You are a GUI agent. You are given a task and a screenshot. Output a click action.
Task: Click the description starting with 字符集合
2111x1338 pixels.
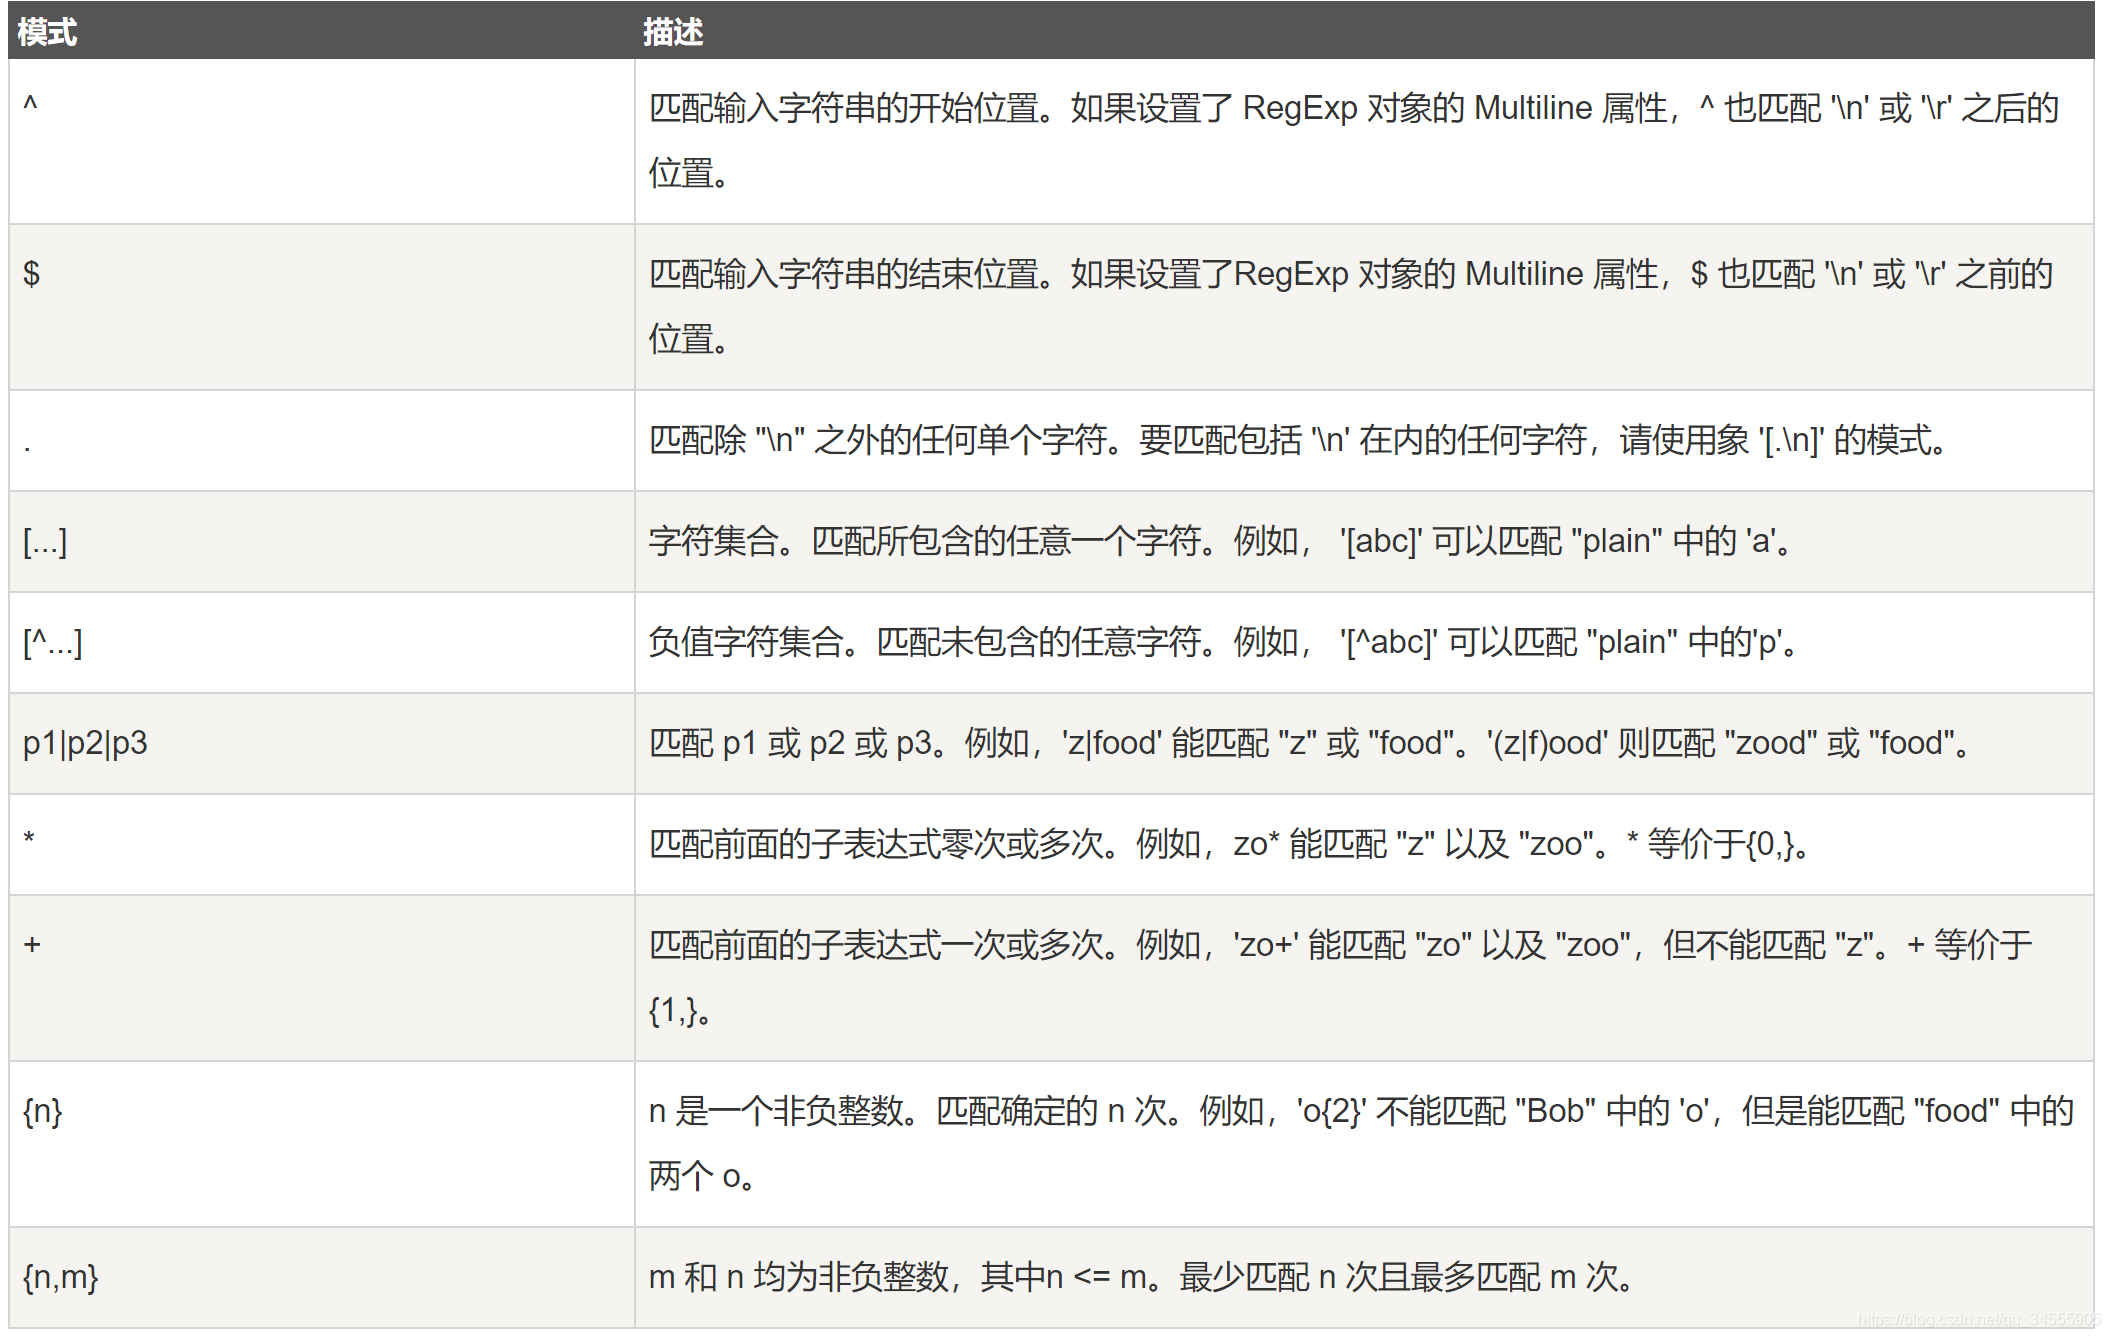(x=1220, y=541)
